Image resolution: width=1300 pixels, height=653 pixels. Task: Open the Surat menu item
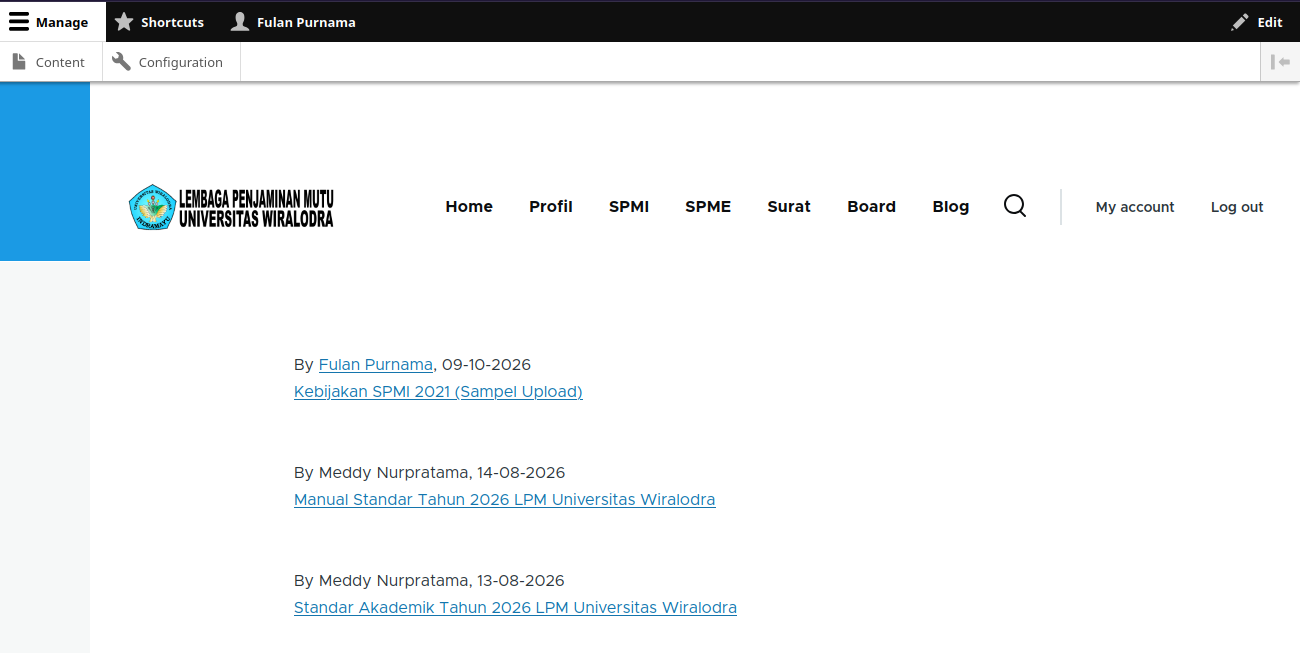click(x=789, y=207)
